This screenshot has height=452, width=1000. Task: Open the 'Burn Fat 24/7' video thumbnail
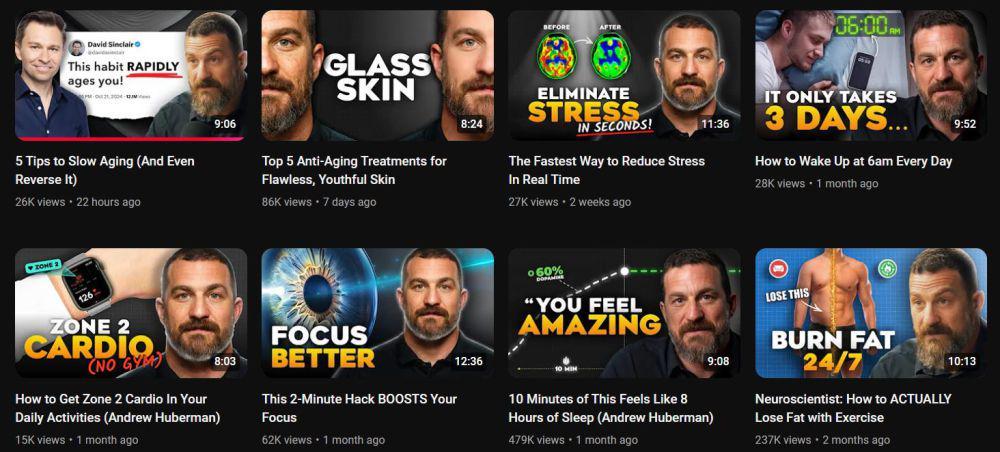coord(871,313)
